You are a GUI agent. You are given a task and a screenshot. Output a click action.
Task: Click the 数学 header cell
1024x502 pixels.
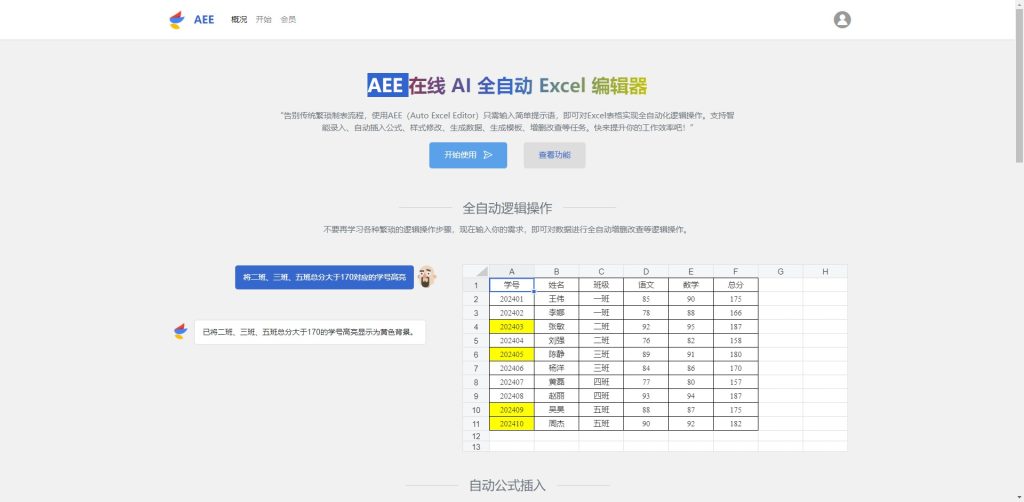pyautogui.click(x=691, y=285)
